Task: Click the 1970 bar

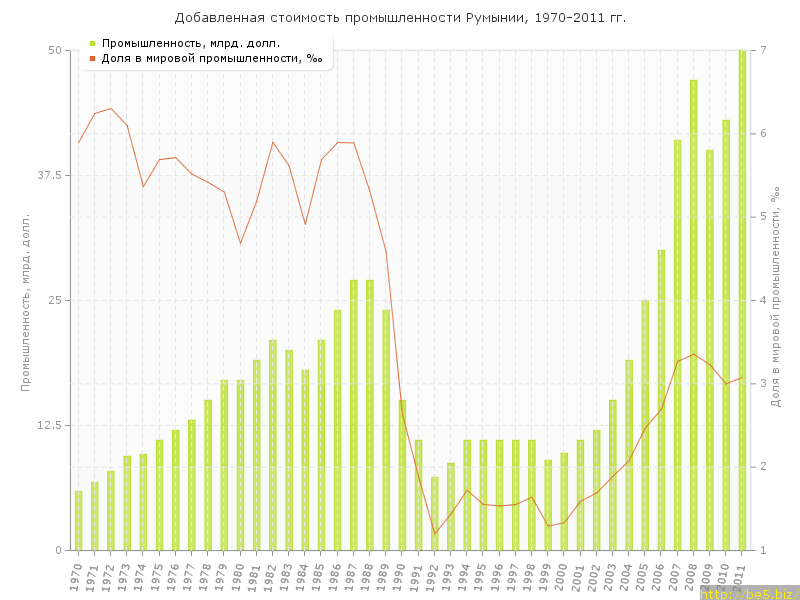Action: (x=79, y=520)
